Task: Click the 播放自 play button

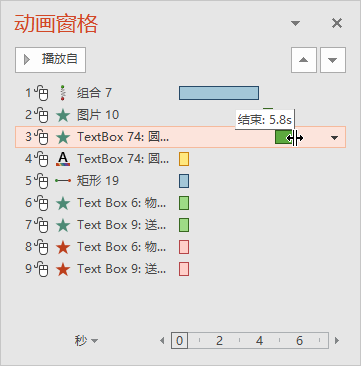Action: pos(50,60)
